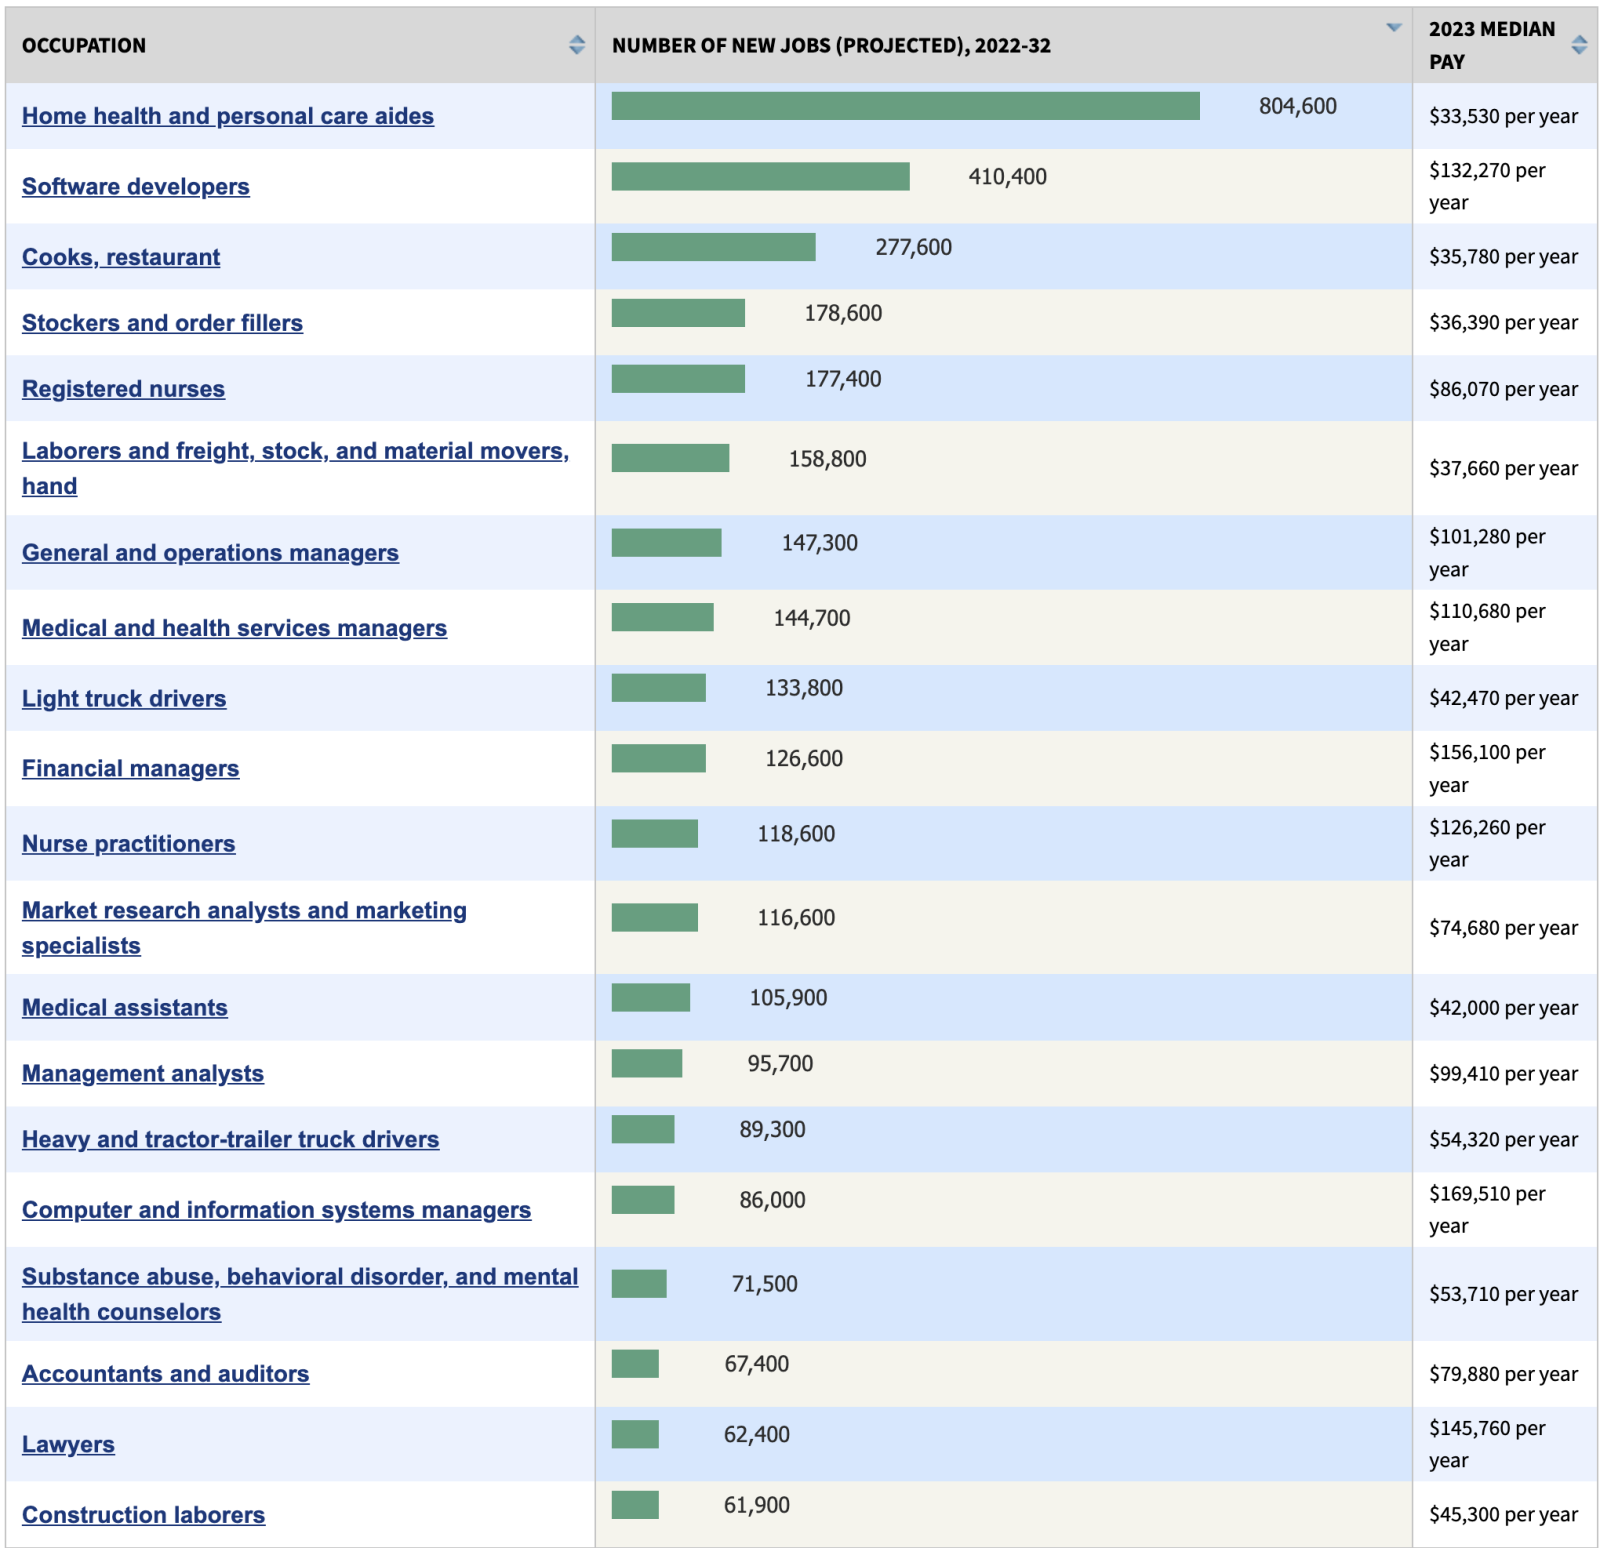This screenshot has height=1548, width=1600.
Task: Click the Construction laborers link
Action: [x=143, y=1515]
